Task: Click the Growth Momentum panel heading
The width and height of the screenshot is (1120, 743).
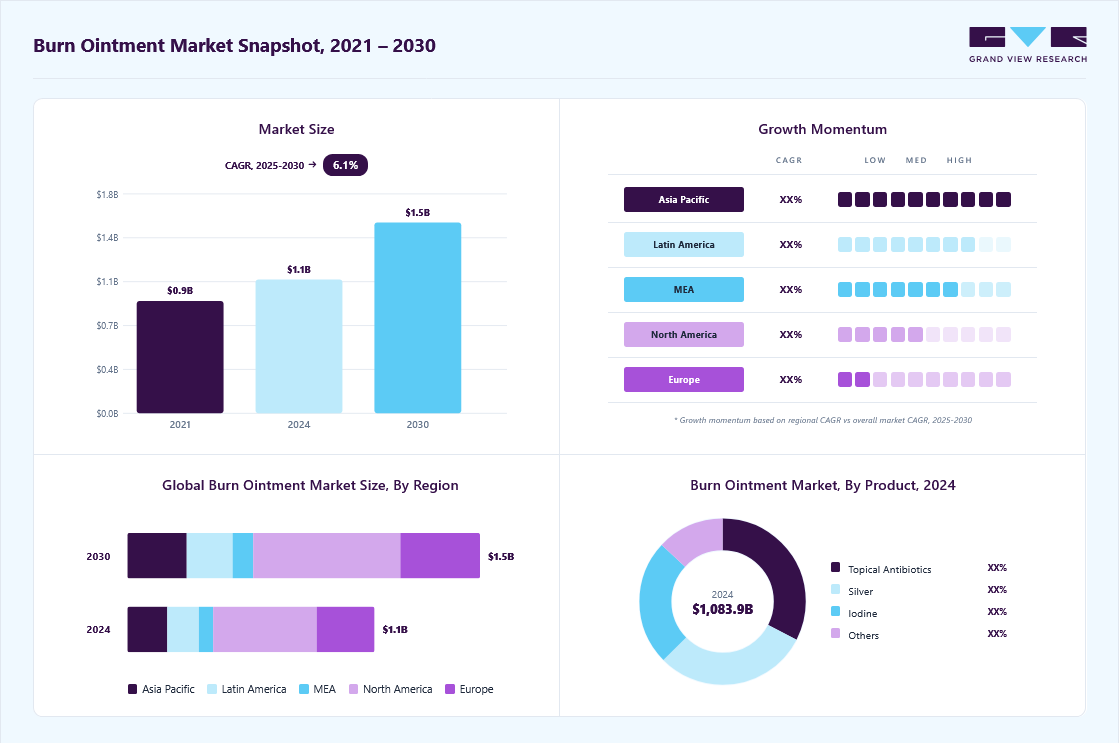Action: 822,129
